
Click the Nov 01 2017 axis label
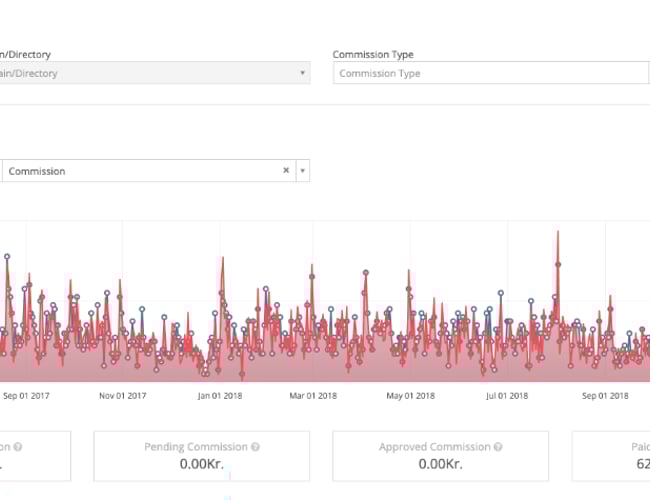[123, 395]
